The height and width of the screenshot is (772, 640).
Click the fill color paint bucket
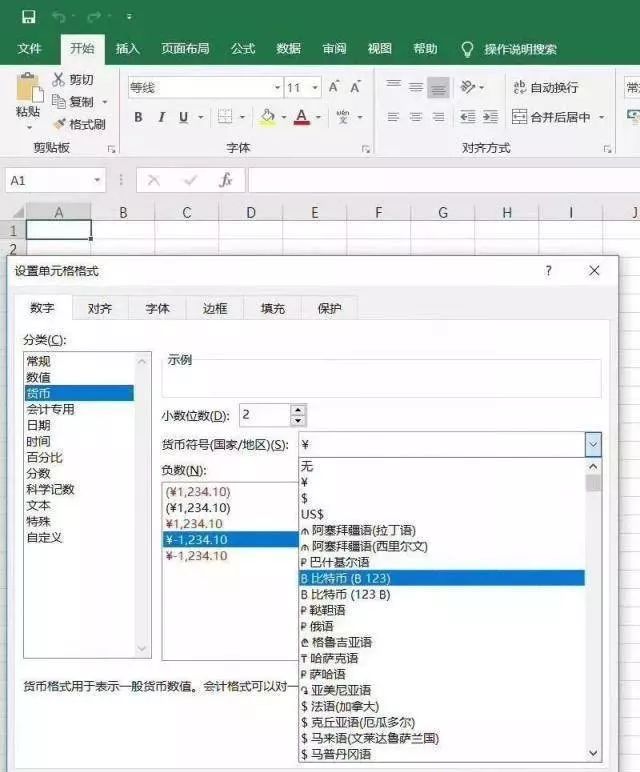[x=267, y=117]
